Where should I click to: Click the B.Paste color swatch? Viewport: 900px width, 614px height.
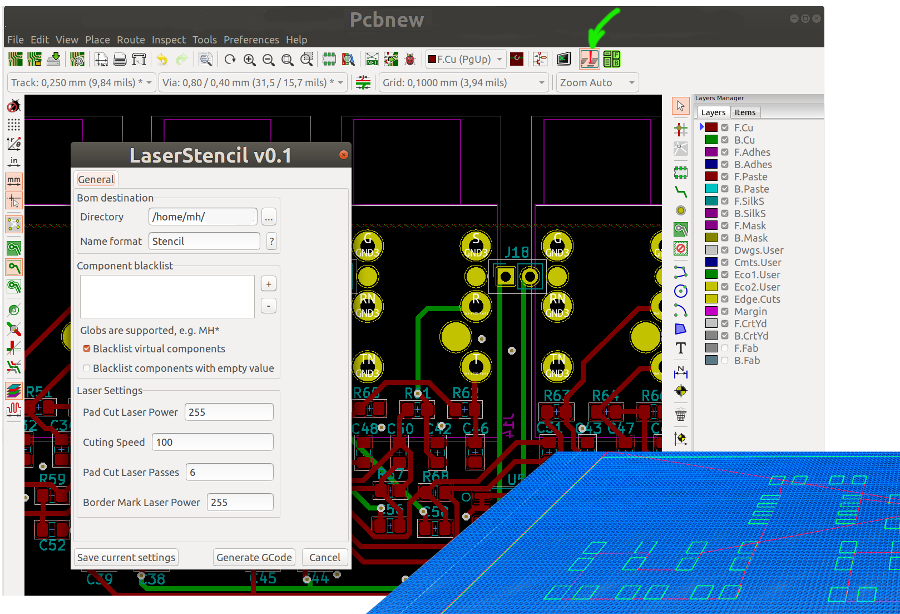[x=712, y=189]
